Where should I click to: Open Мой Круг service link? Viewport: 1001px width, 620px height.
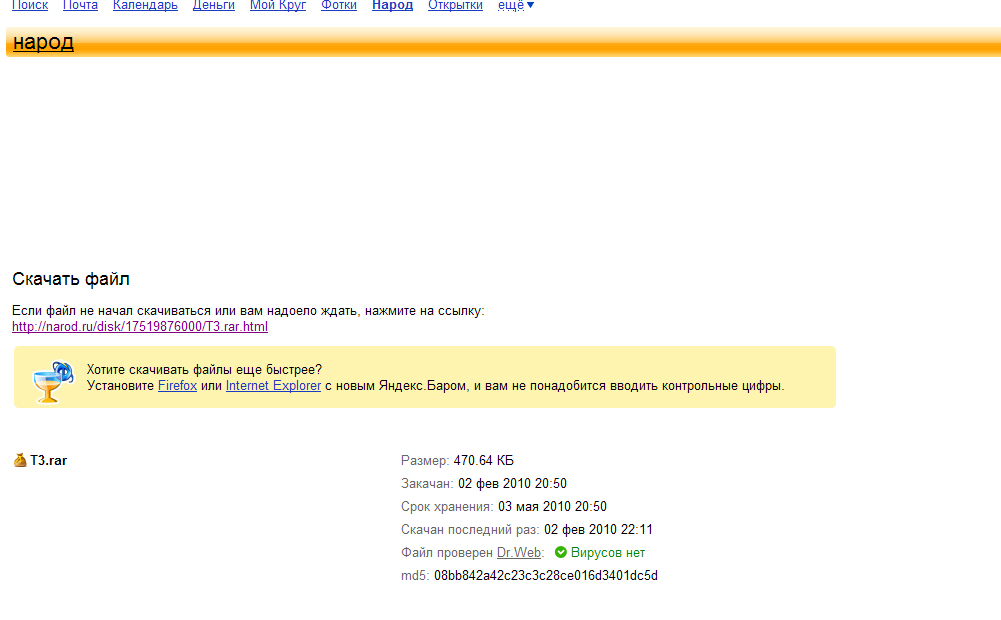(278, 5)
